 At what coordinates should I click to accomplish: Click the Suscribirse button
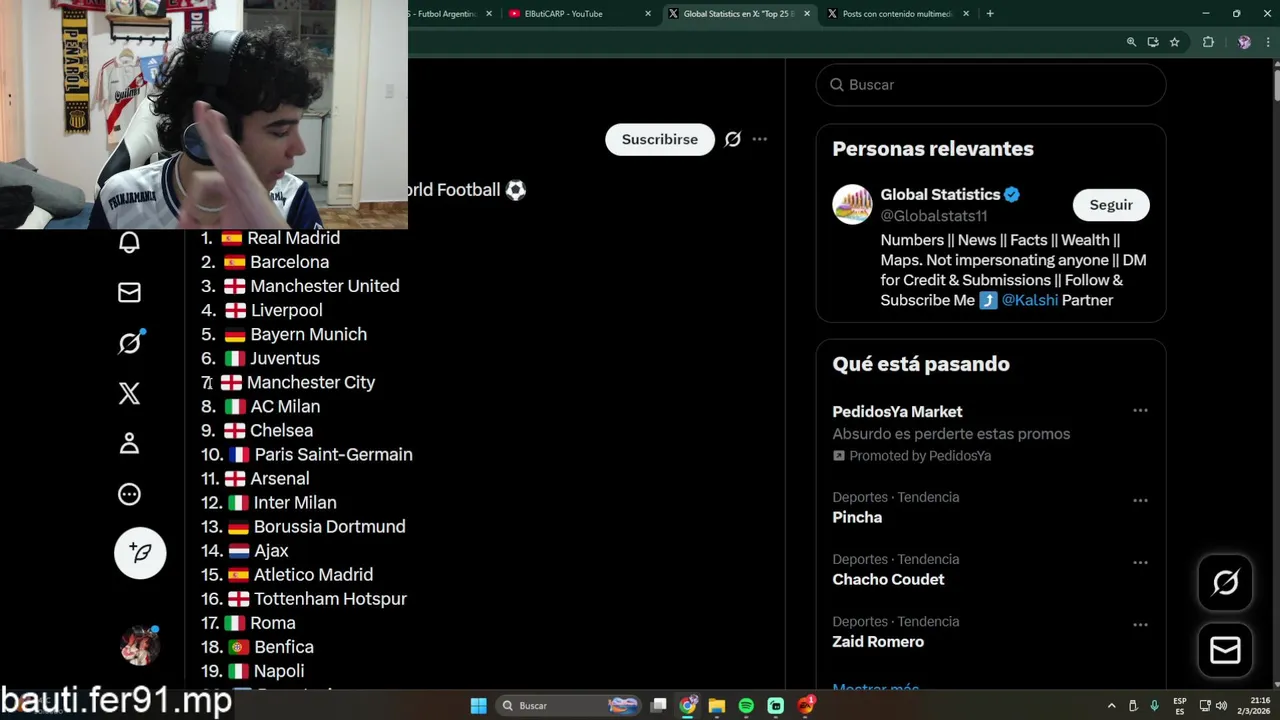tap(660, 139)
